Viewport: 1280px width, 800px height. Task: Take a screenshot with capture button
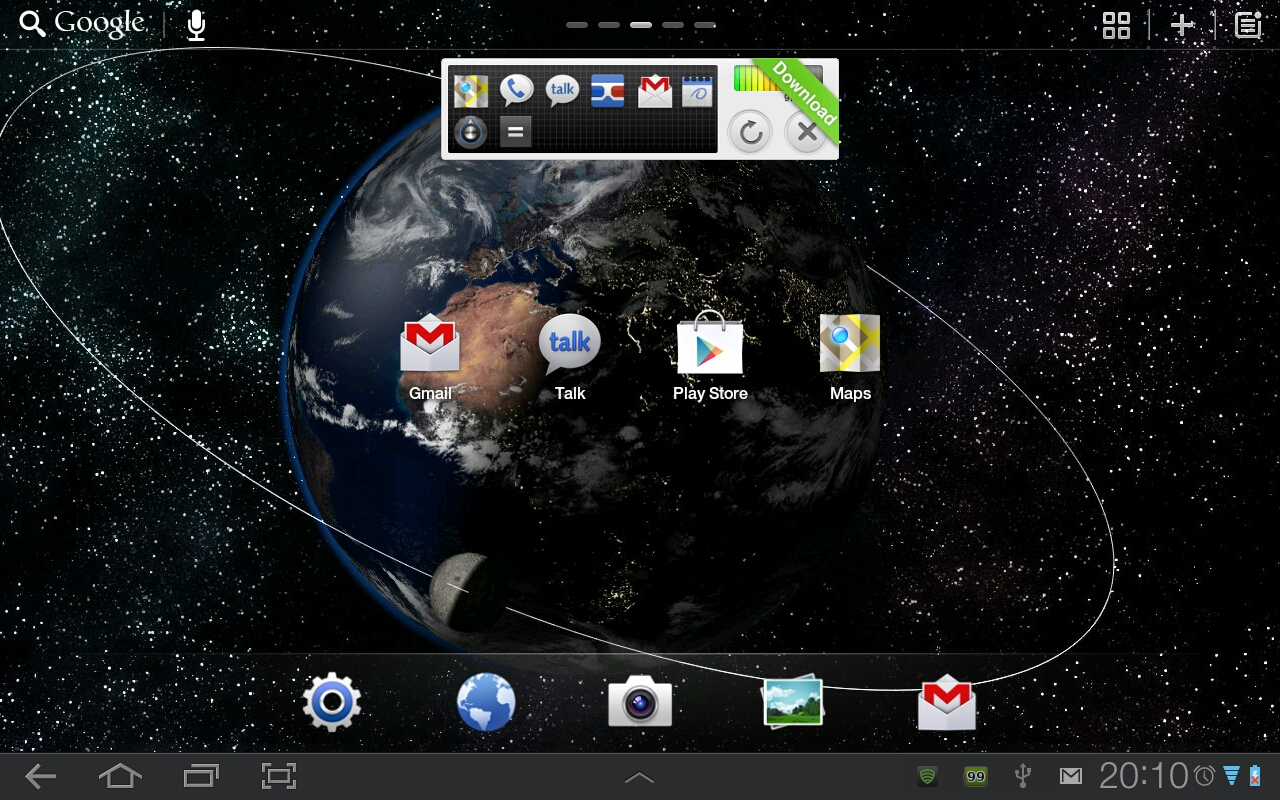click(x=279, y=776)
